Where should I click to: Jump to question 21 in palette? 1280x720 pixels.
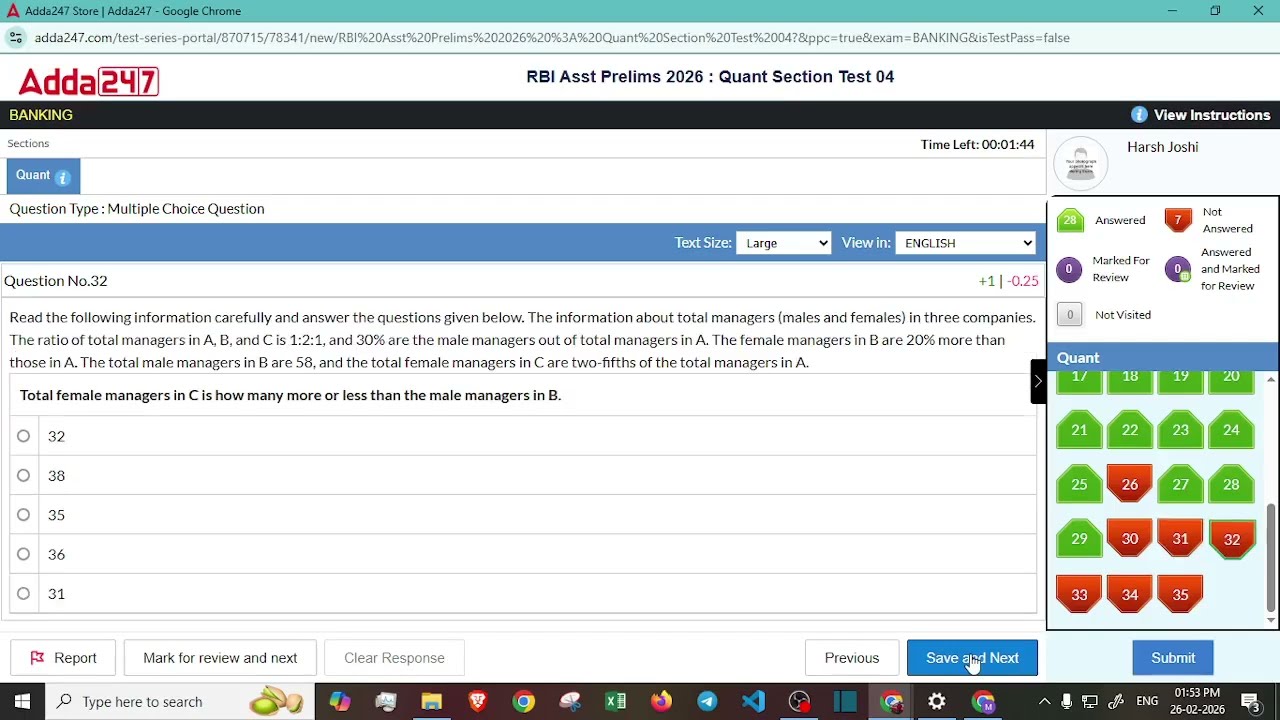coord(1079,430)
